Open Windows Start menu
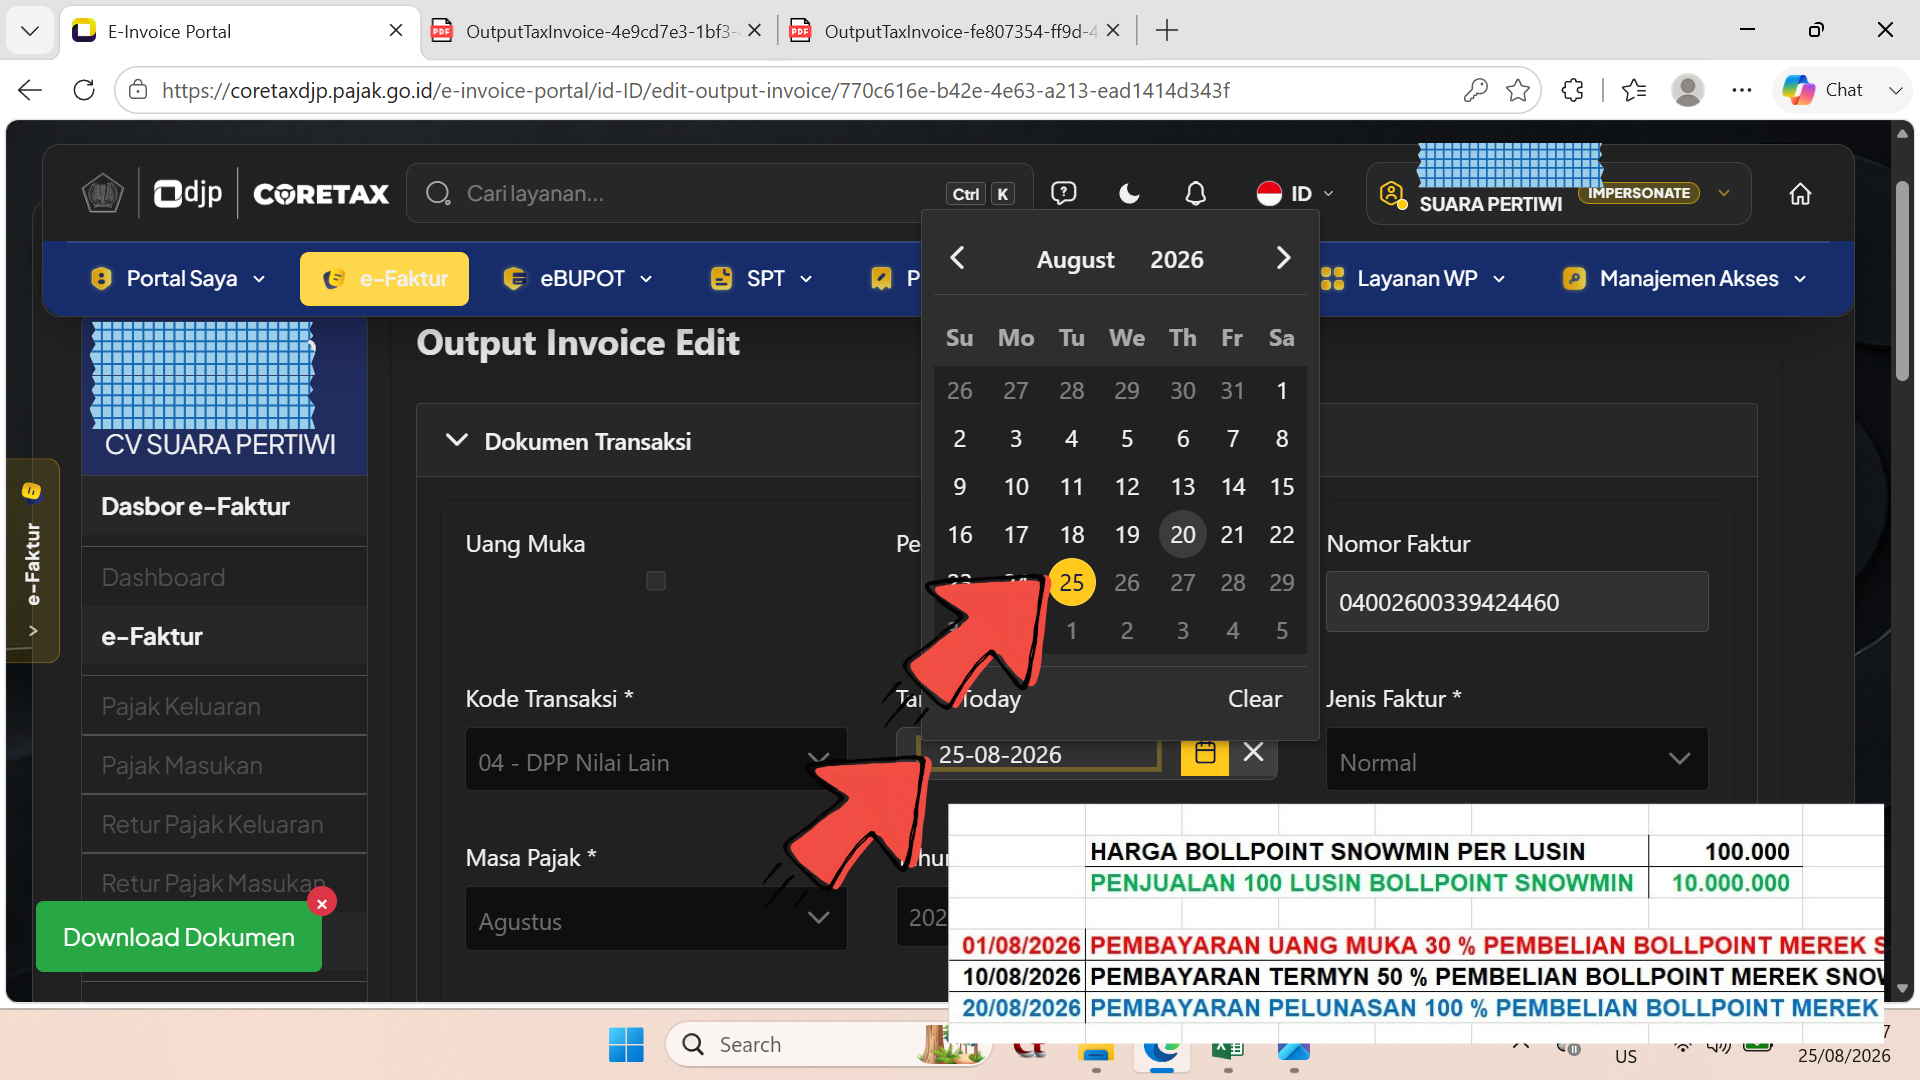The height and width of the screenshot is (1080, 1920). tap(626, 1044)
